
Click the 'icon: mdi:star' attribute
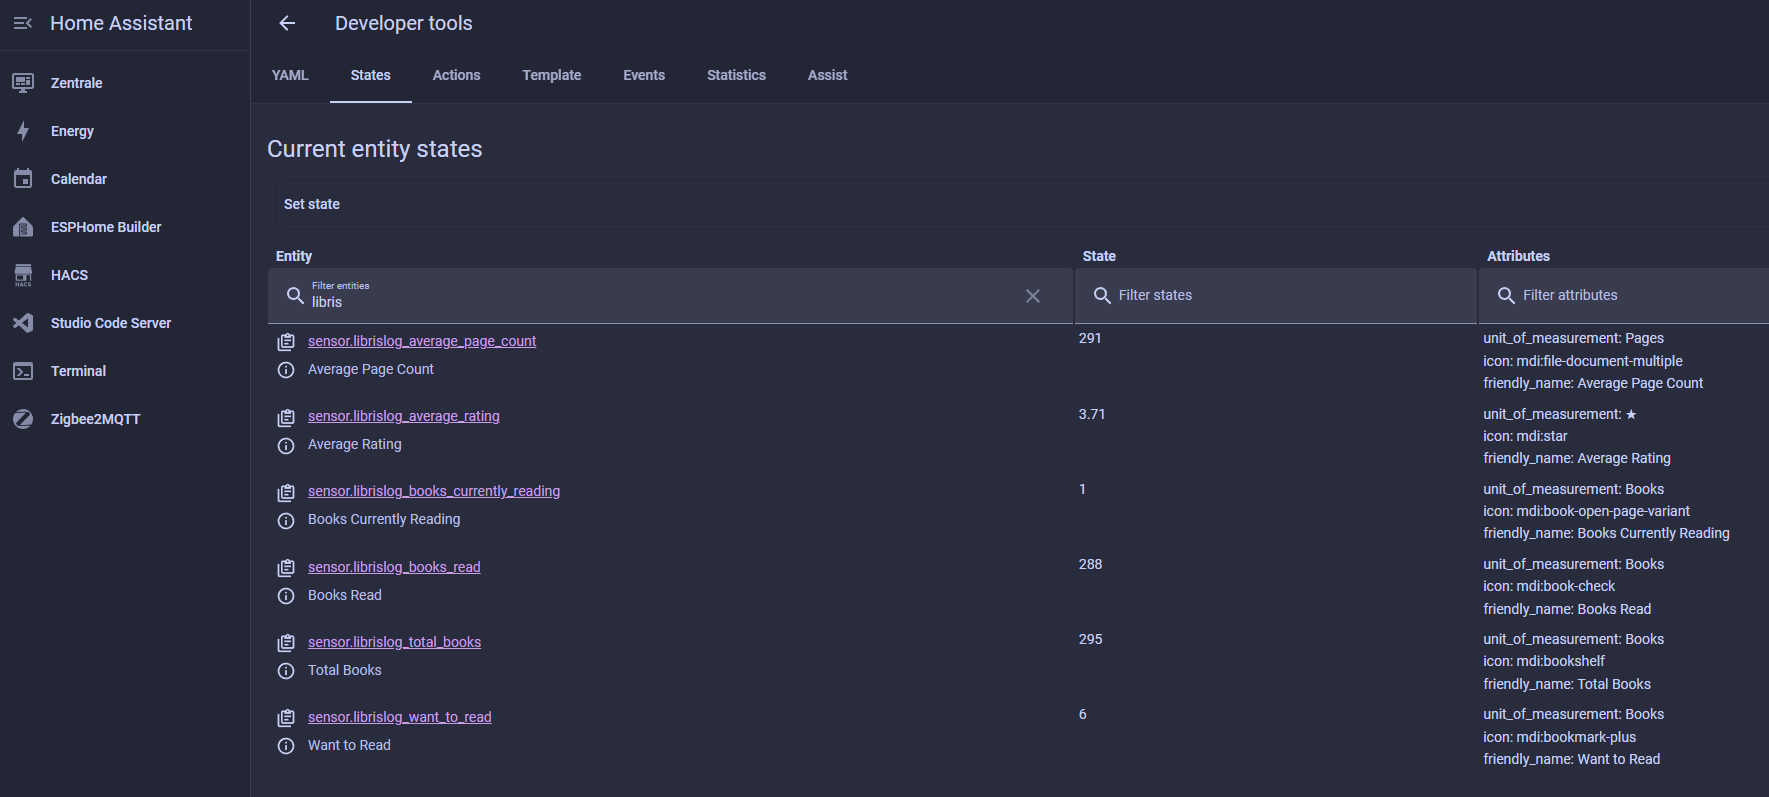point(1525,436)
